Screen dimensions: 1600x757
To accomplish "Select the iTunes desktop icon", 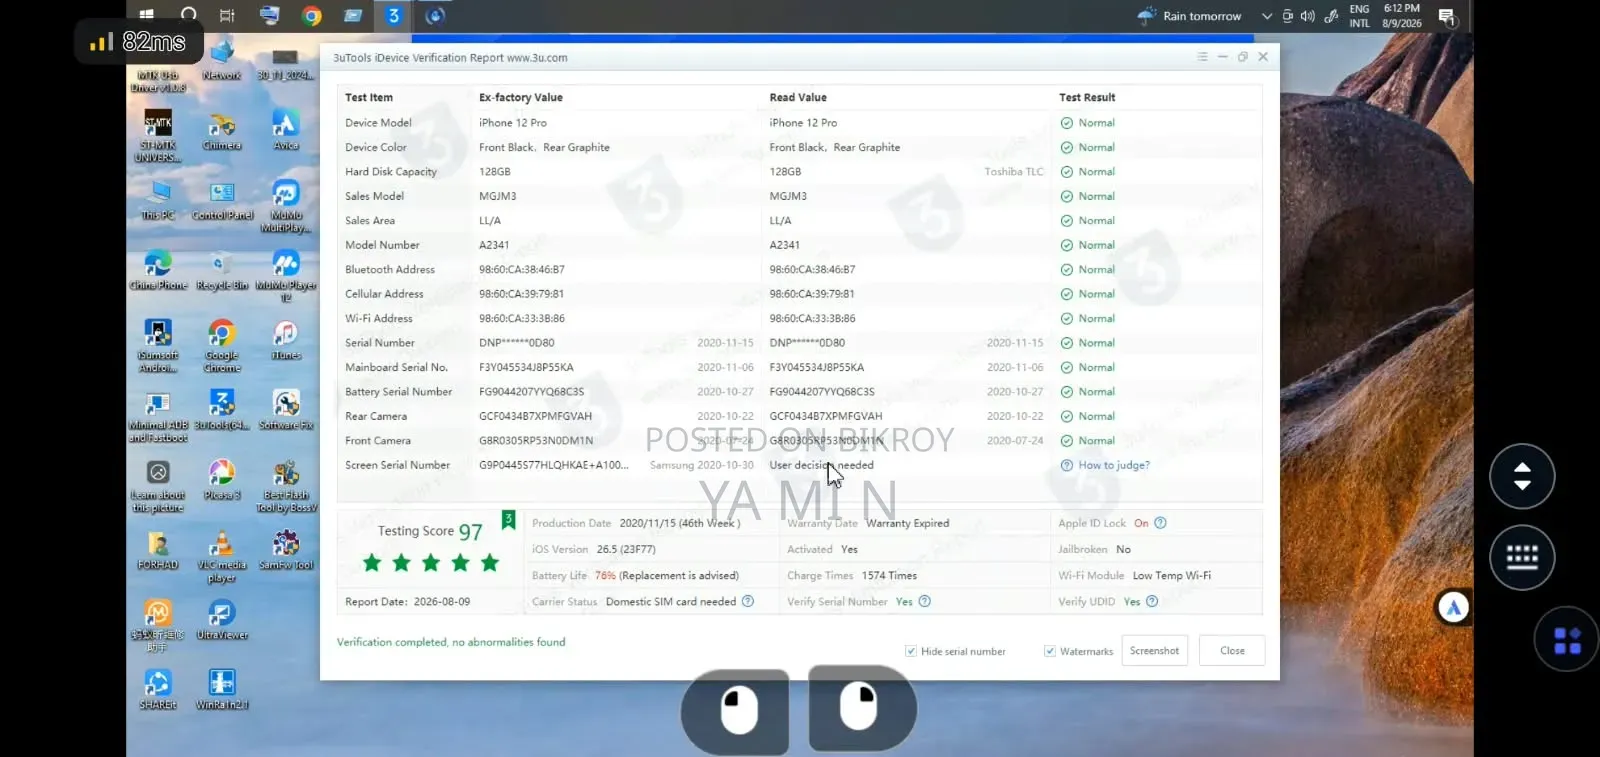I will [x=286, y=340].
